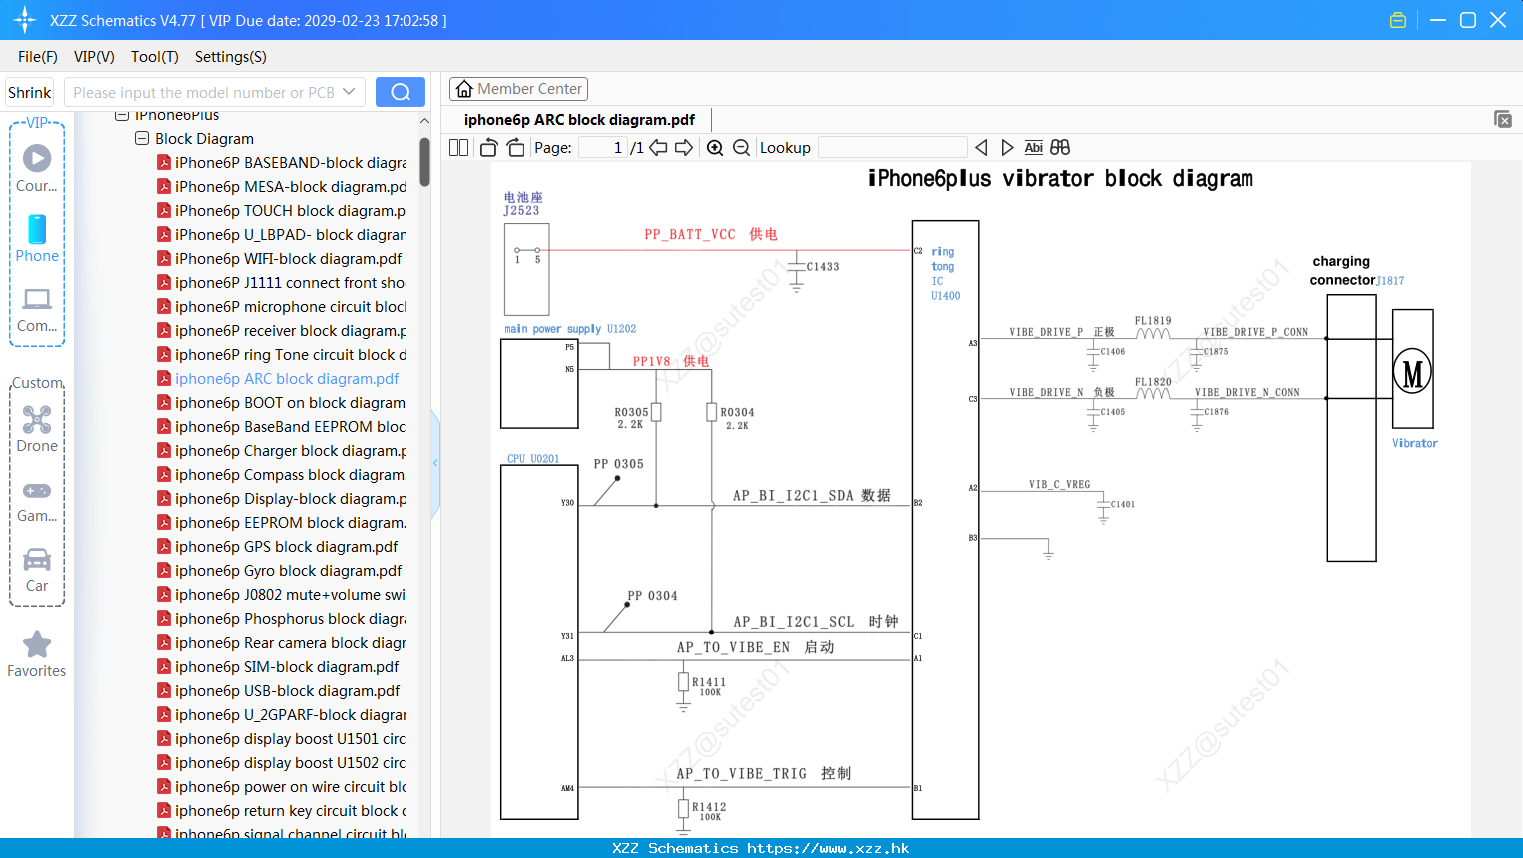Click the tree panel vertical scrollbar
The image size is (1523, 858).
425,162
